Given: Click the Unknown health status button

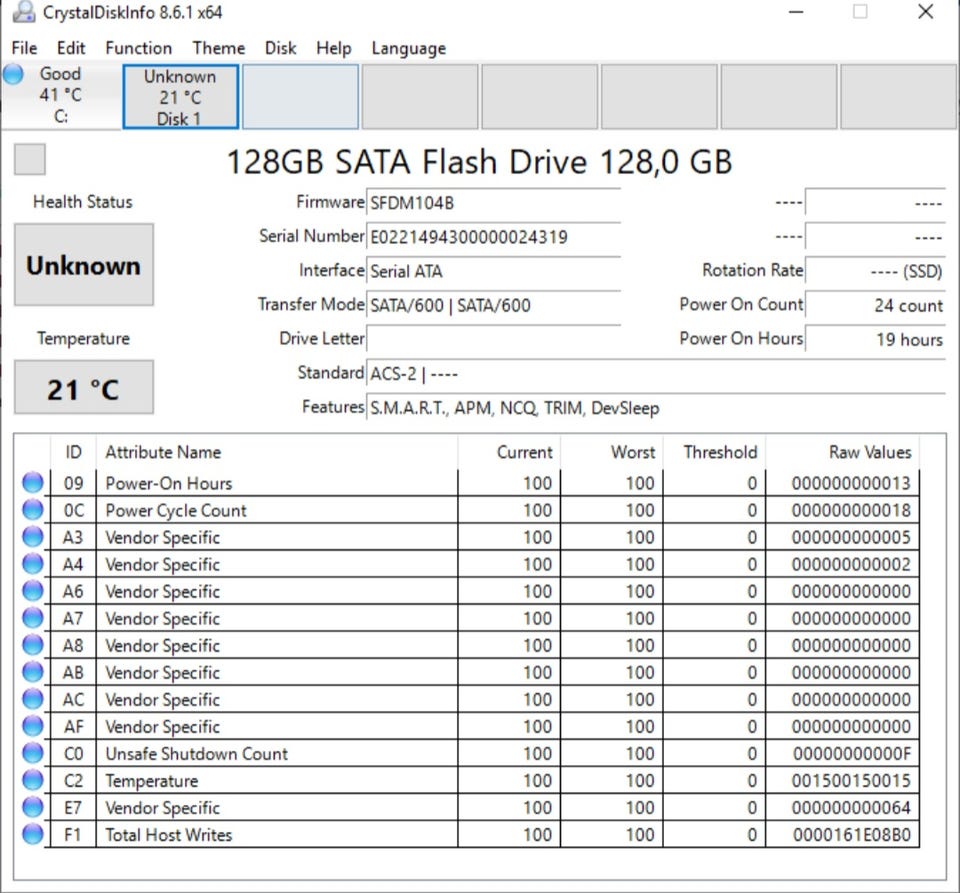Looking at the screenshot, I should [84, 265].
